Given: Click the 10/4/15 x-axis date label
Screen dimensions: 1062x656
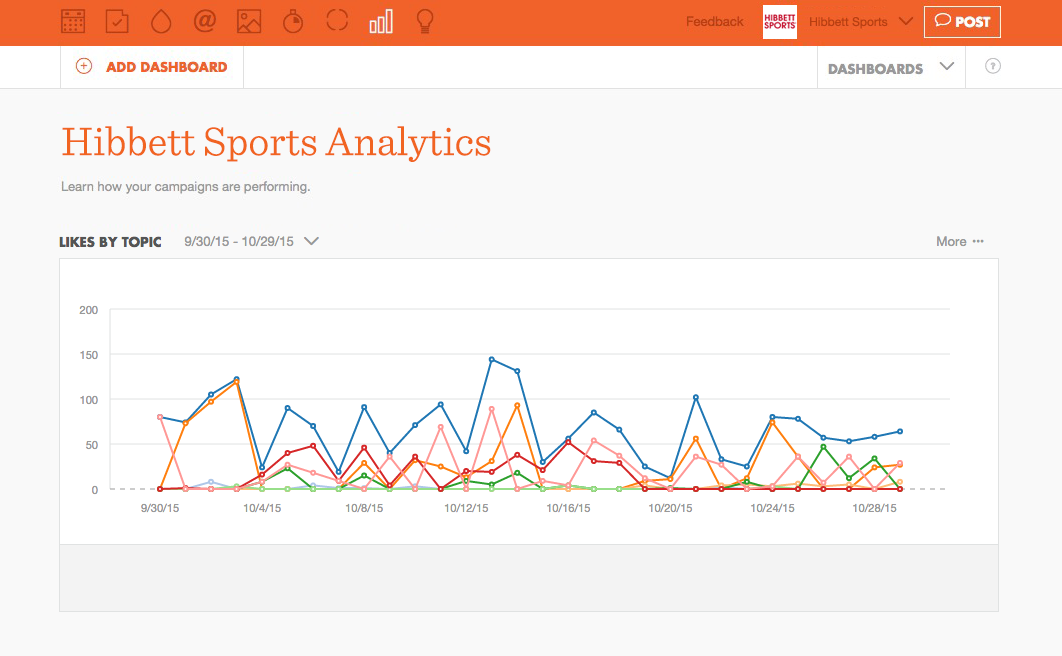Looking at the screenshot, I should [262, 508].
